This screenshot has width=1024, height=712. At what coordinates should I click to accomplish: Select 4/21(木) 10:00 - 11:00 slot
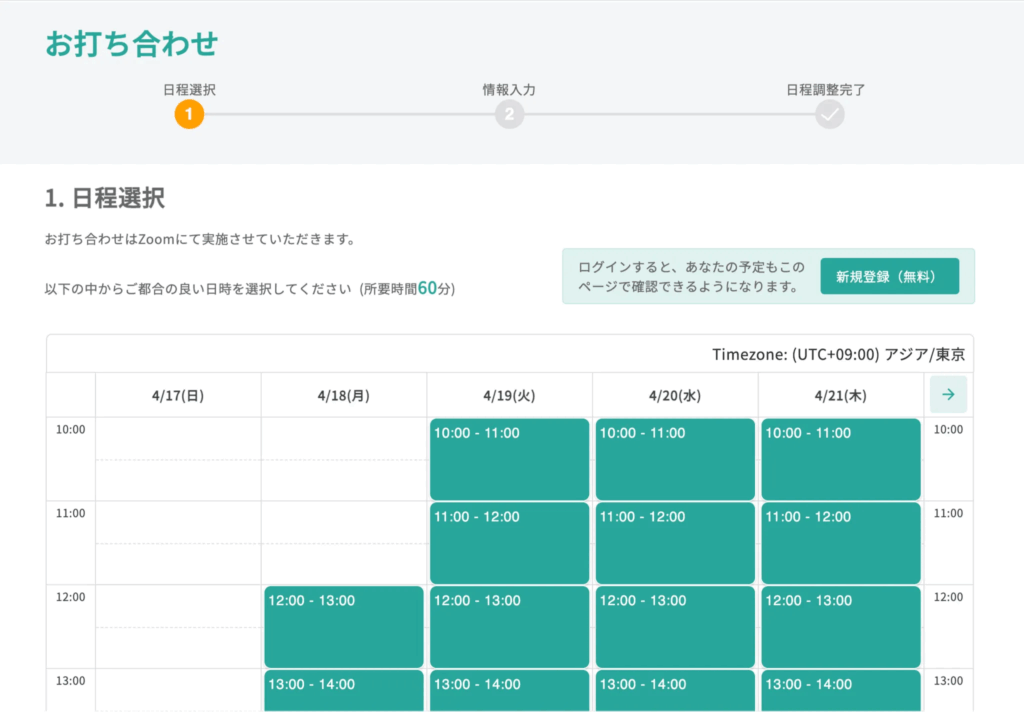pos(840,459)
